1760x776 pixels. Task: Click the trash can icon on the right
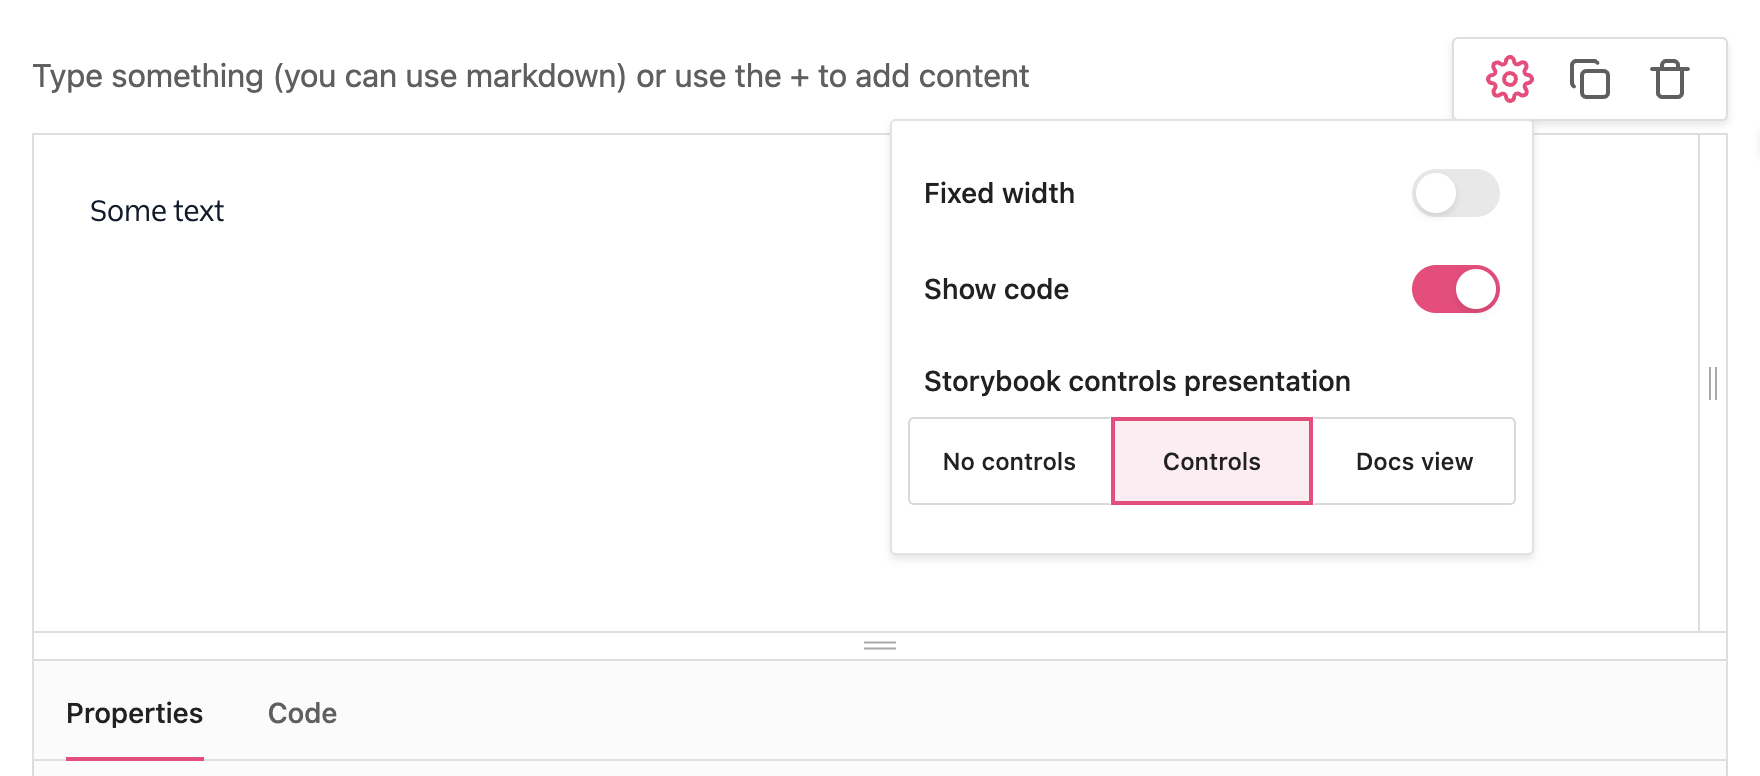[1668, 79]
